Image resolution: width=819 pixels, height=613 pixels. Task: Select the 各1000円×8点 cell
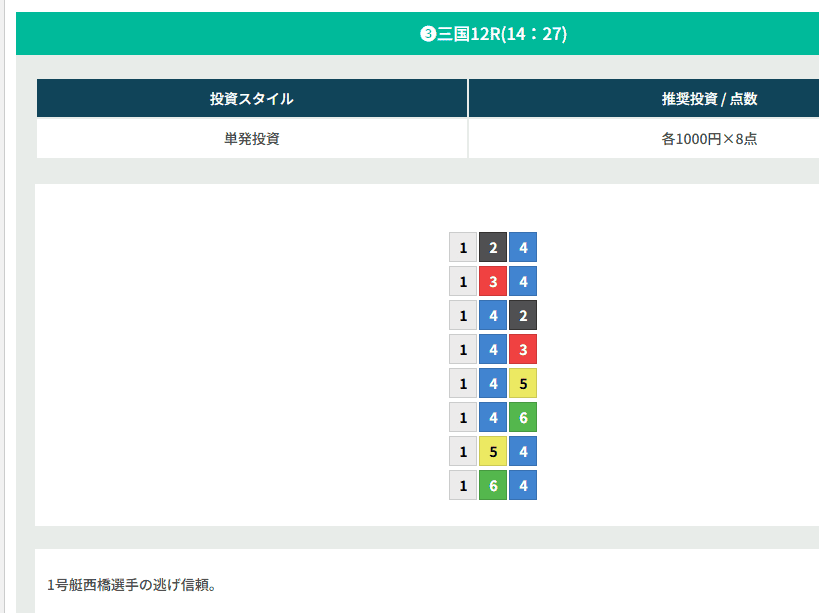[x=709, y=139]
